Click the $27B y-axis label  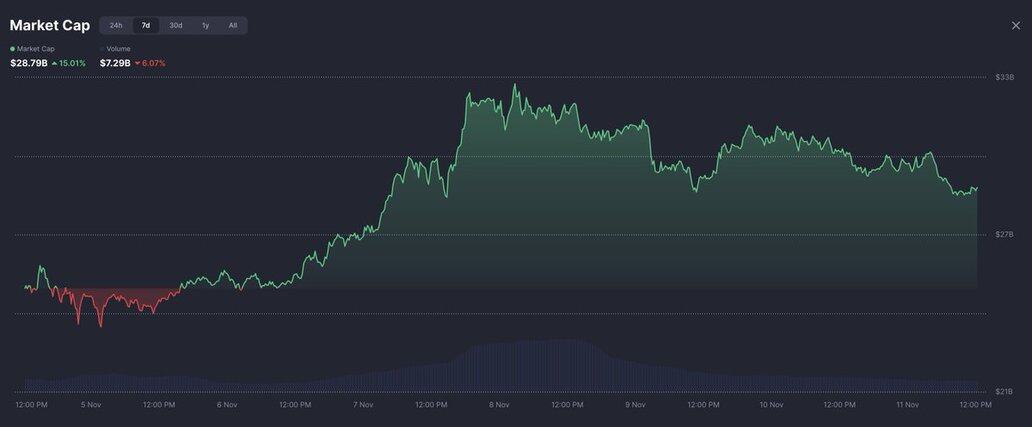click(x=1005, y=234)
